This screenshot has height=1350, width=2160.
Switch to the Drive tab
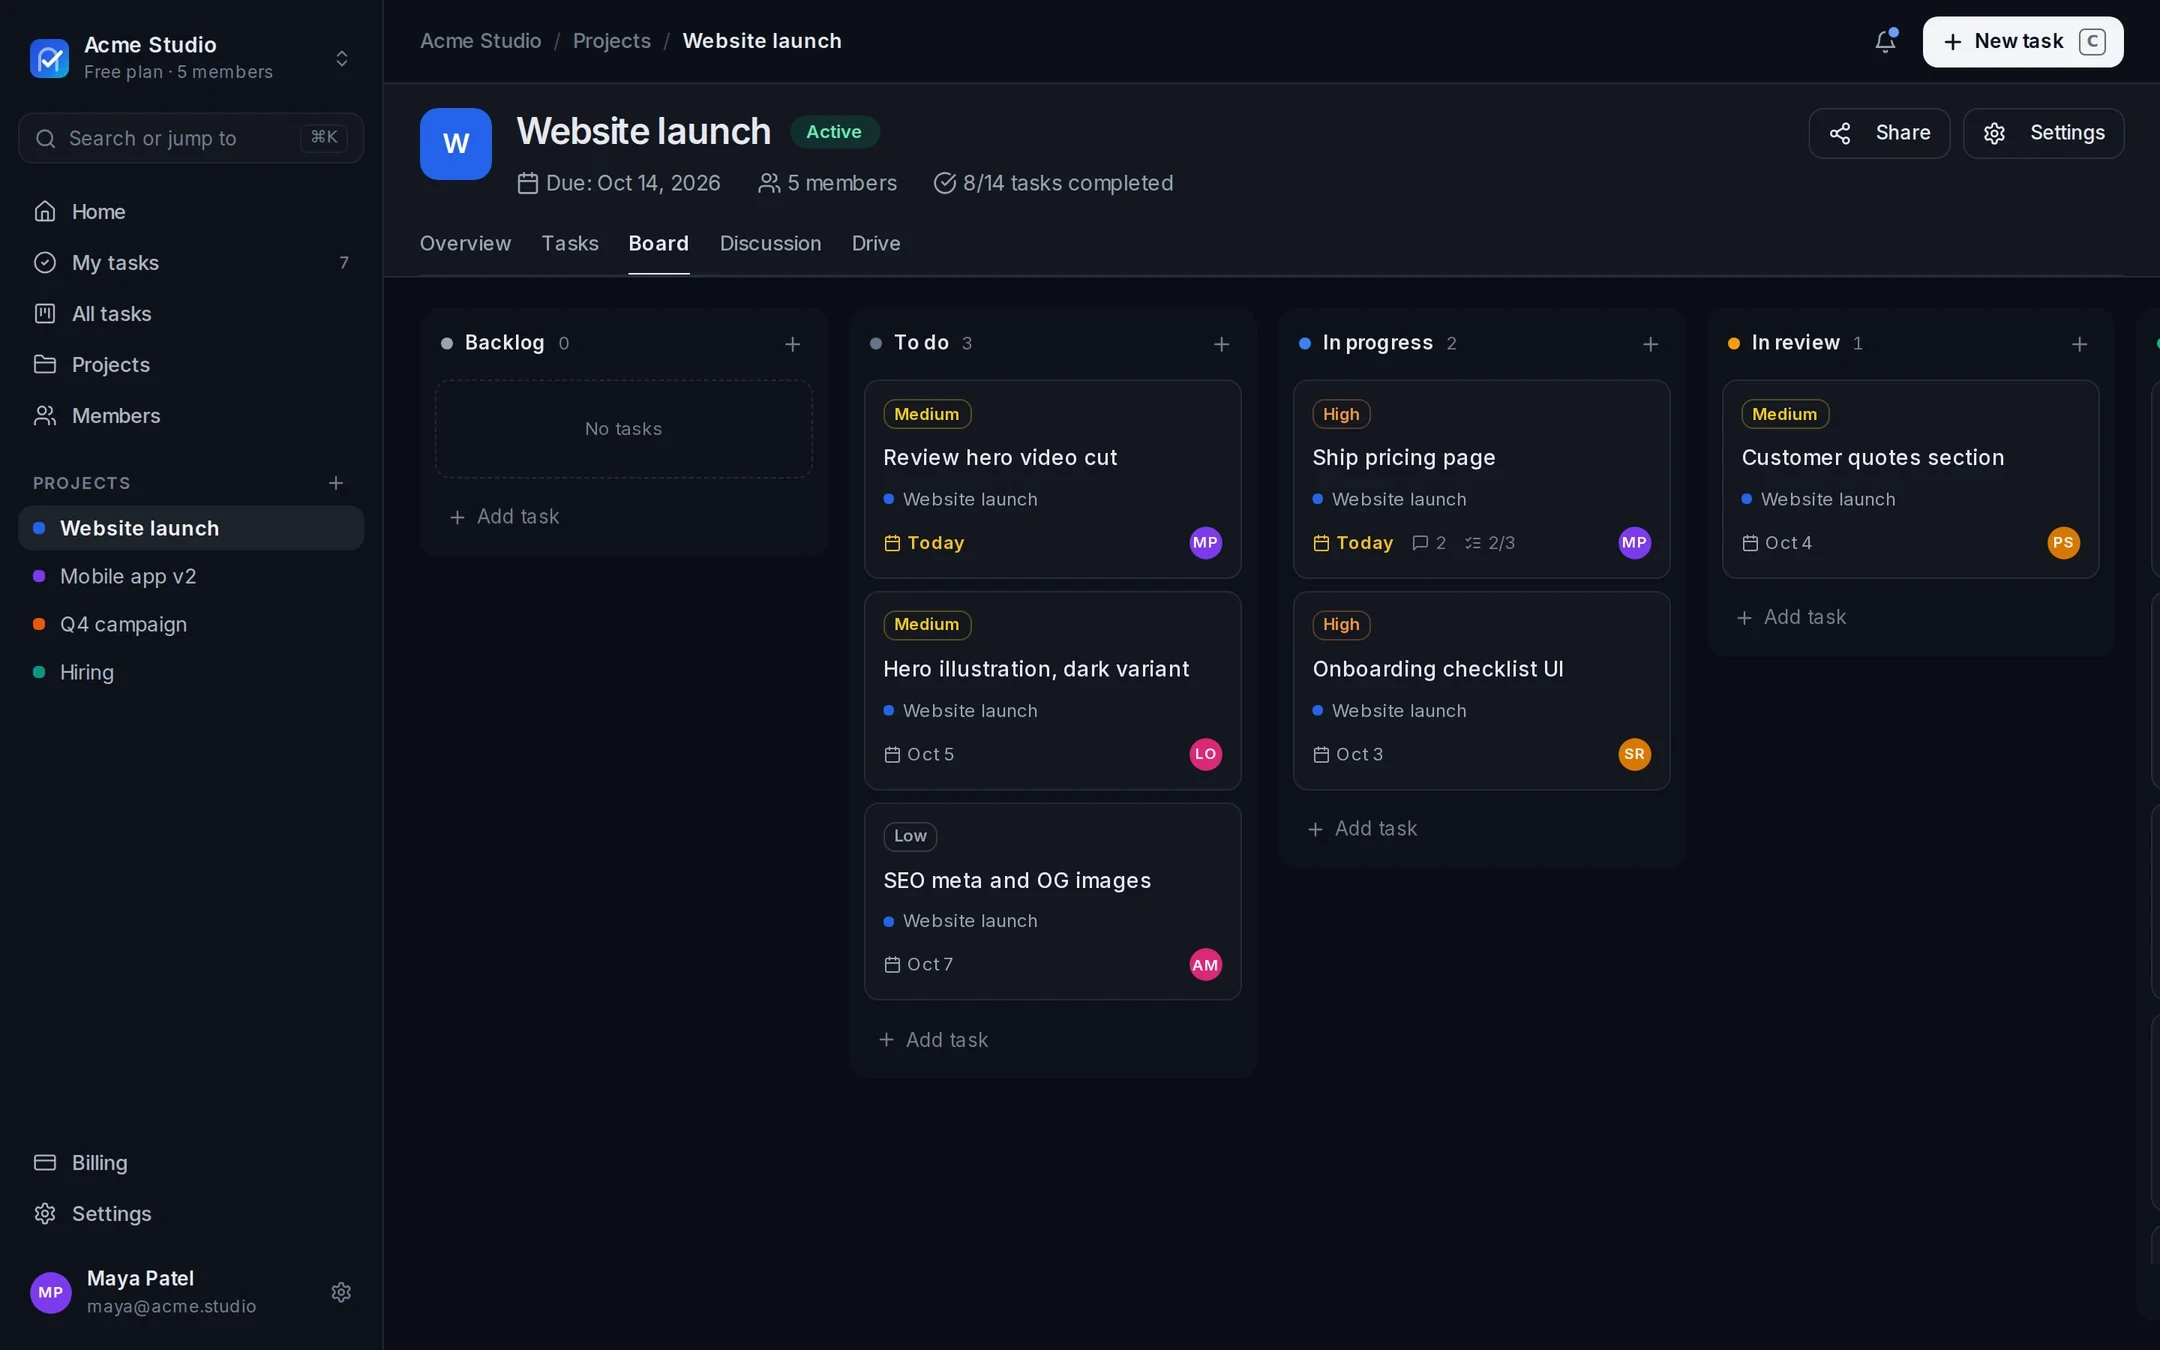point(876,243)
